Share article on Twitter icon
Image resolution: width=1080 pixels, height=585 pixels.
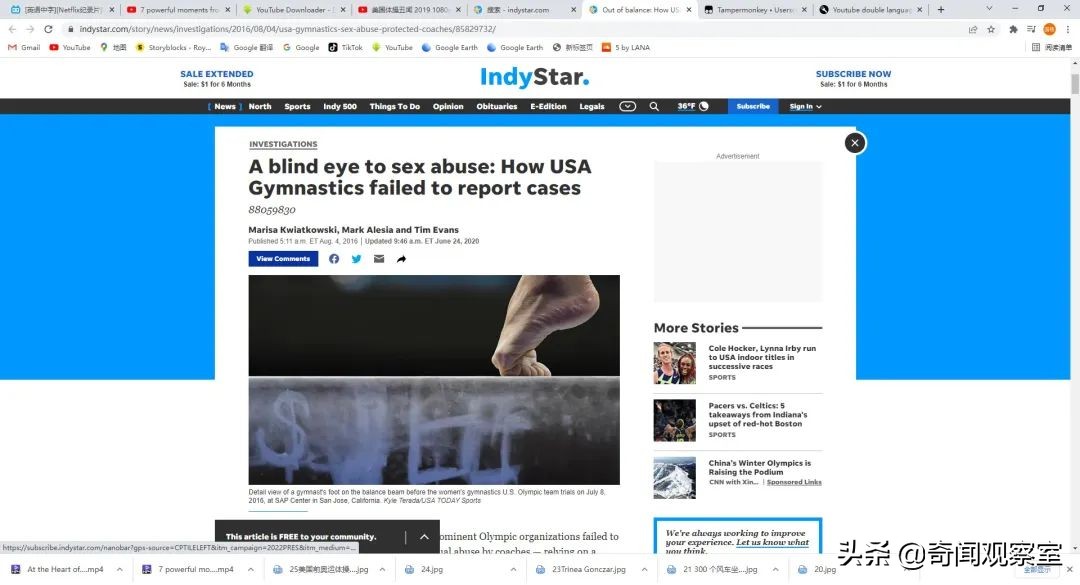click(x=356, y=259)
